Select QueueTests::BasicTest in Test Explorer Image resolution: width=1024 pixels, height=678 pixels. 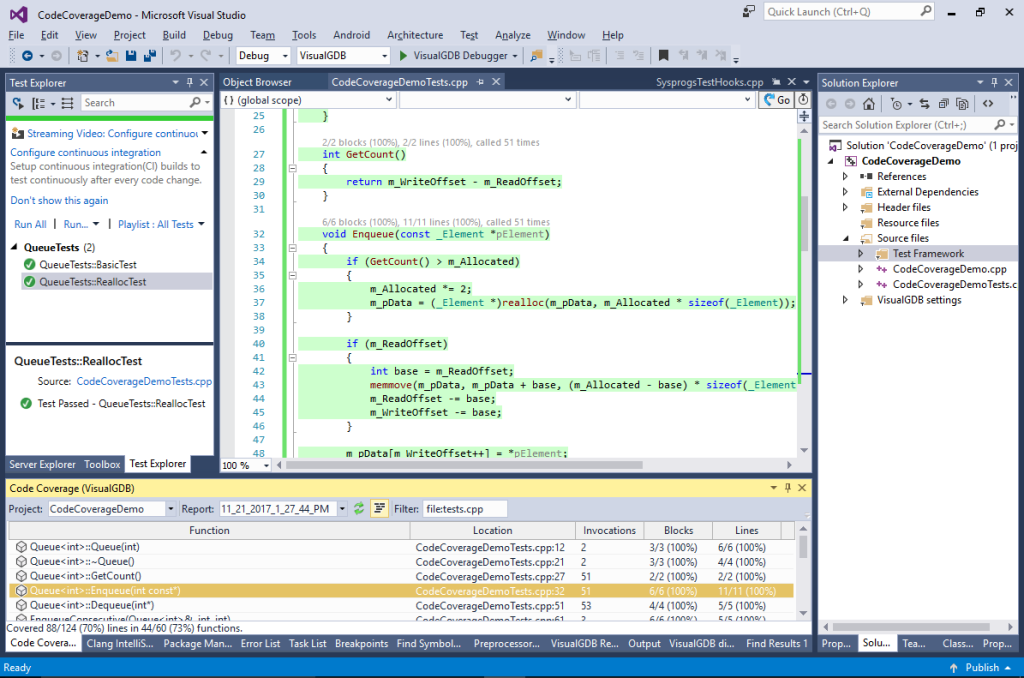(88, 265)
